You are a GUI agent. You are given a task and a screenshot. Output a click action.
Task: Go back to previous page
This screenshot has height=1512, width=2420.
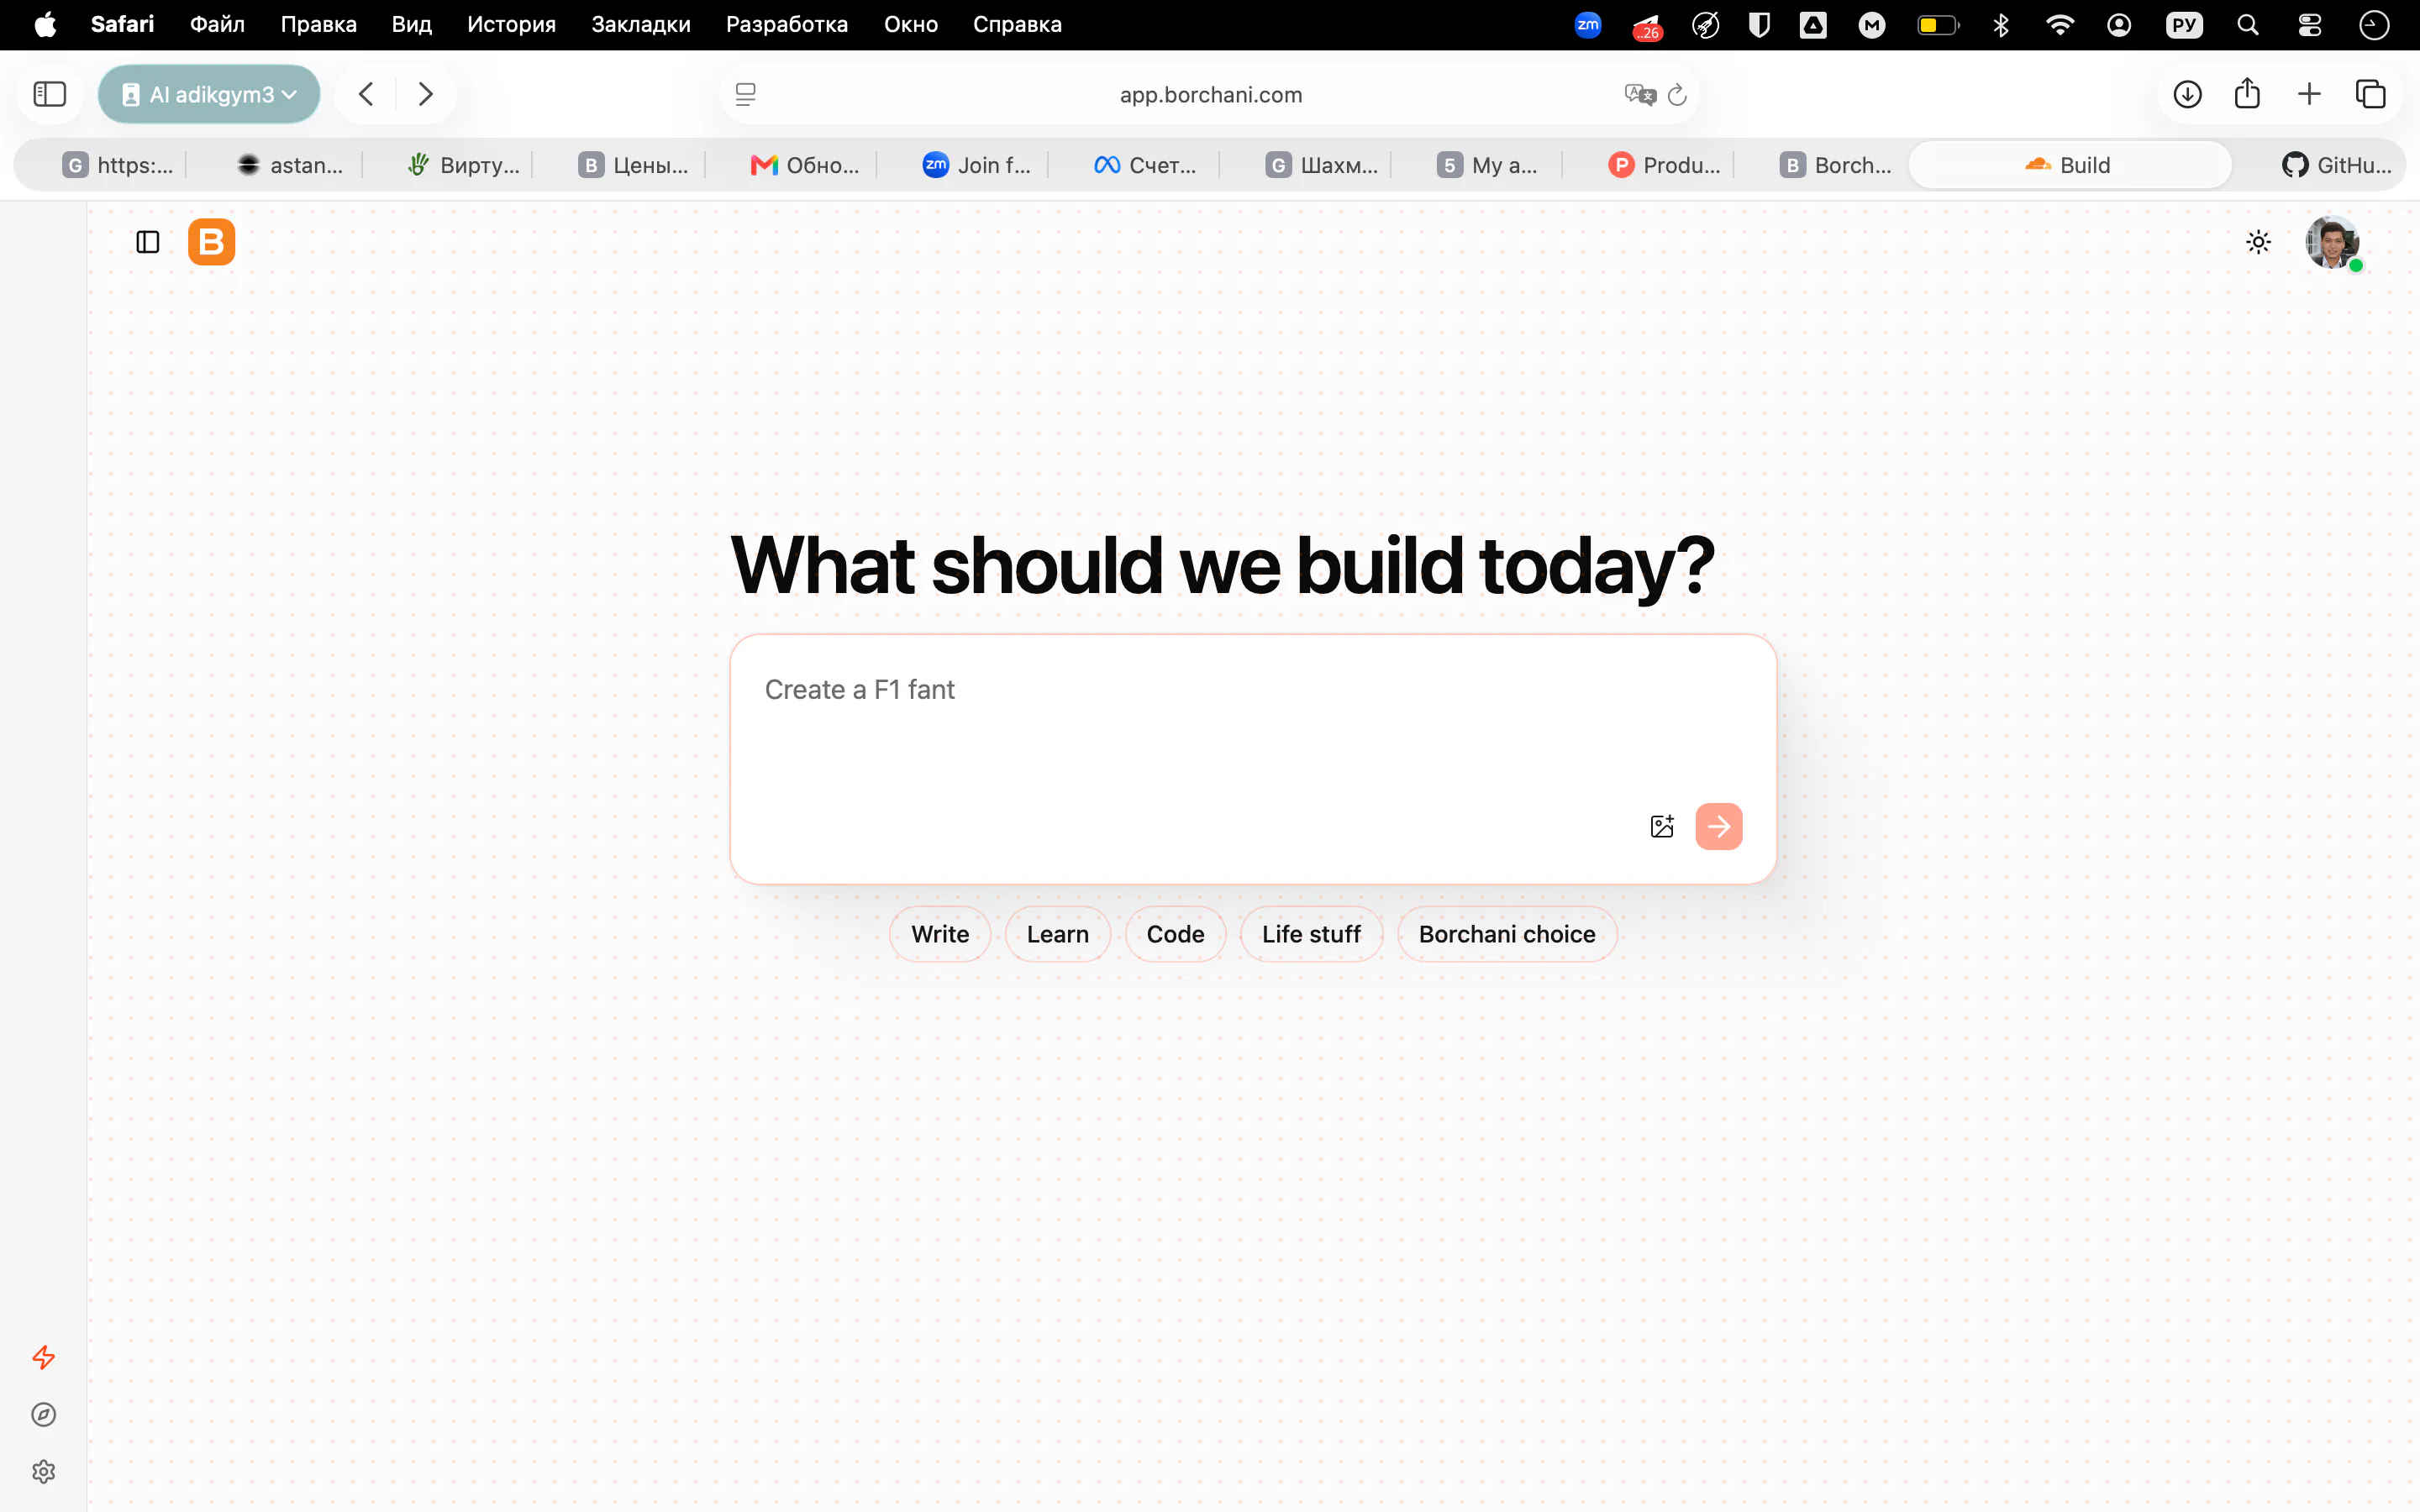[x=366, y=94]
